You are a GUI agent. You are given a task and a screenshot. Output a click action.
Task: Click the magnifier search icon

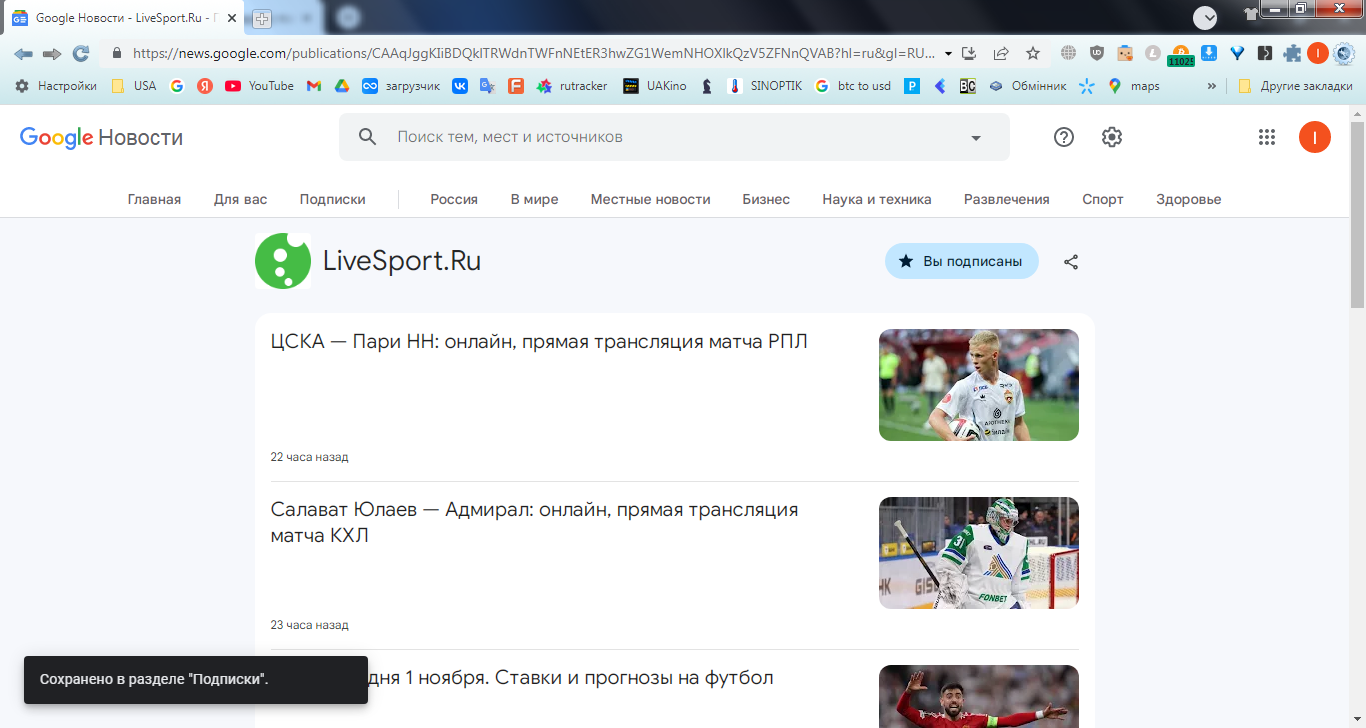[368, 137]
